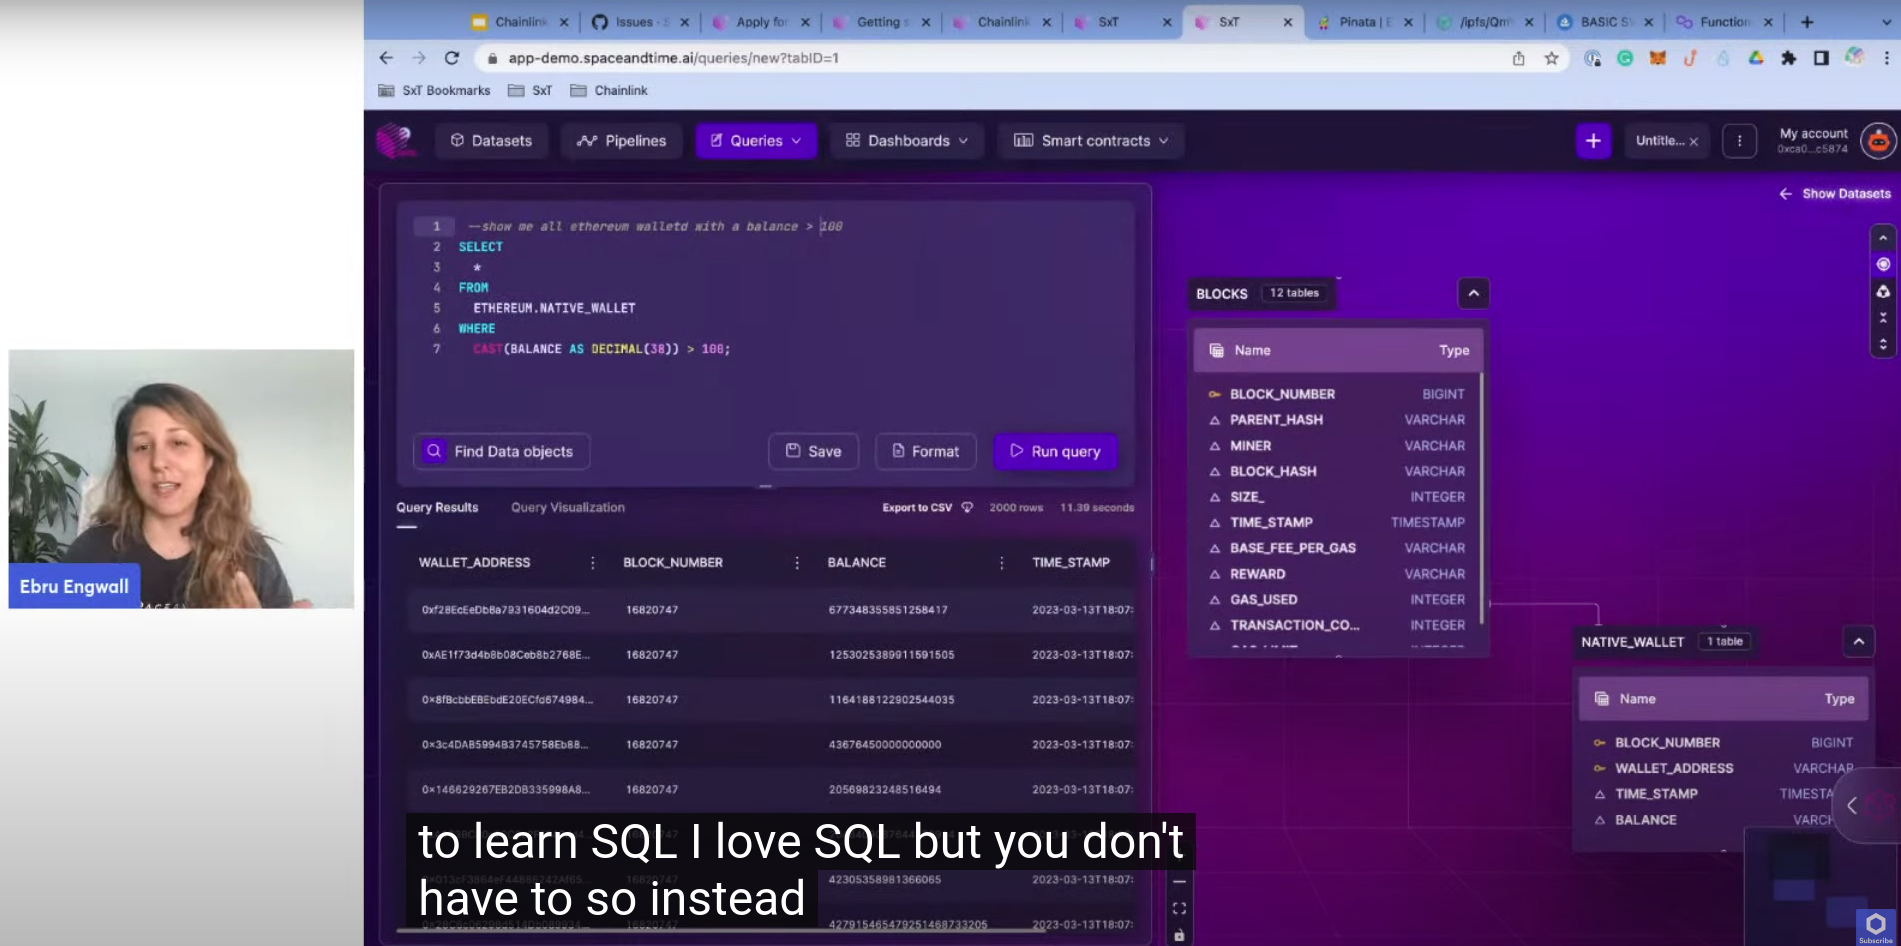Image resolution: width=1901 pixels, height=946 pixels.
Task: Close the Untitled query tab
Action: click(x=1694, y=142)
